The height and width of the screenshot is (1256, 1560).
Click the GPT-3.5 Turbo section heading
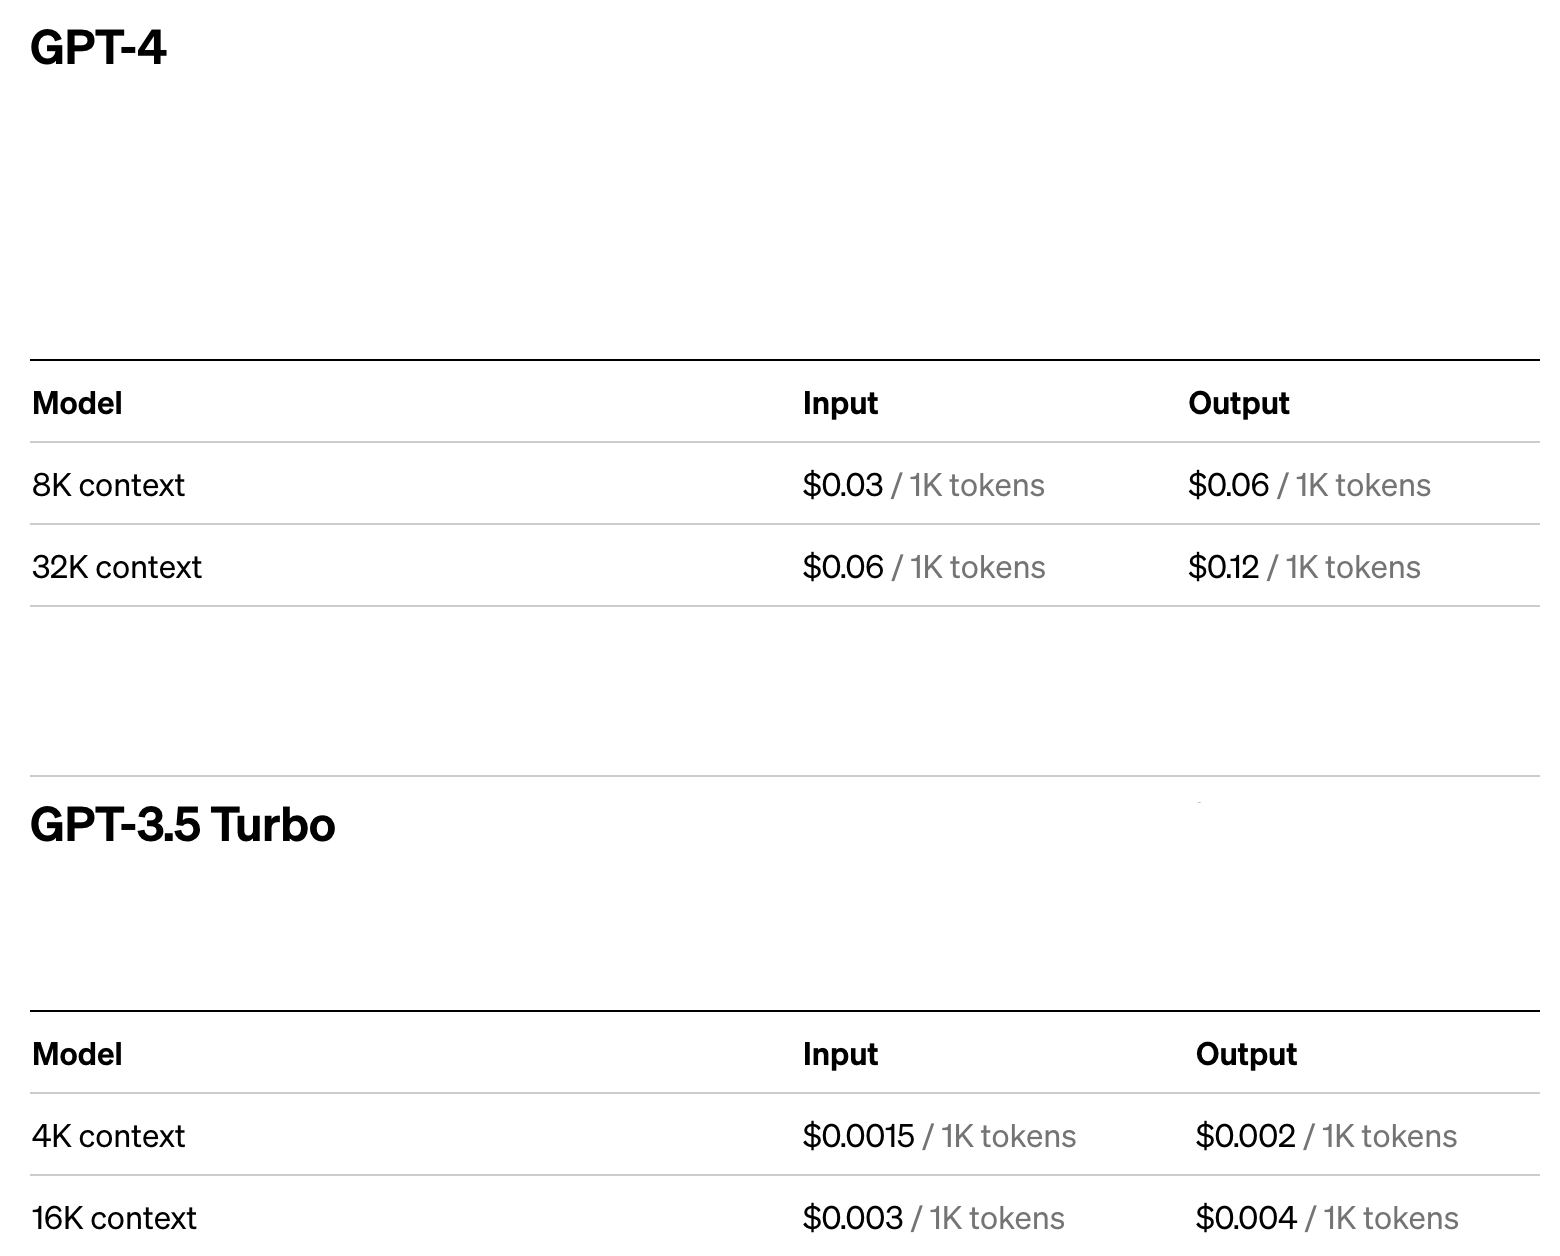pyautogui.click(x=182, y=825)
